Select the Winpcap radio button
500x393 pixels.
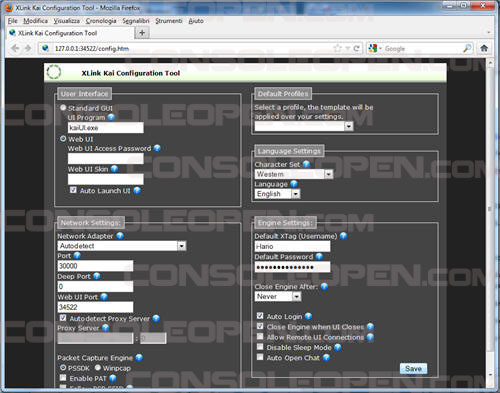[x=98, y=368]
